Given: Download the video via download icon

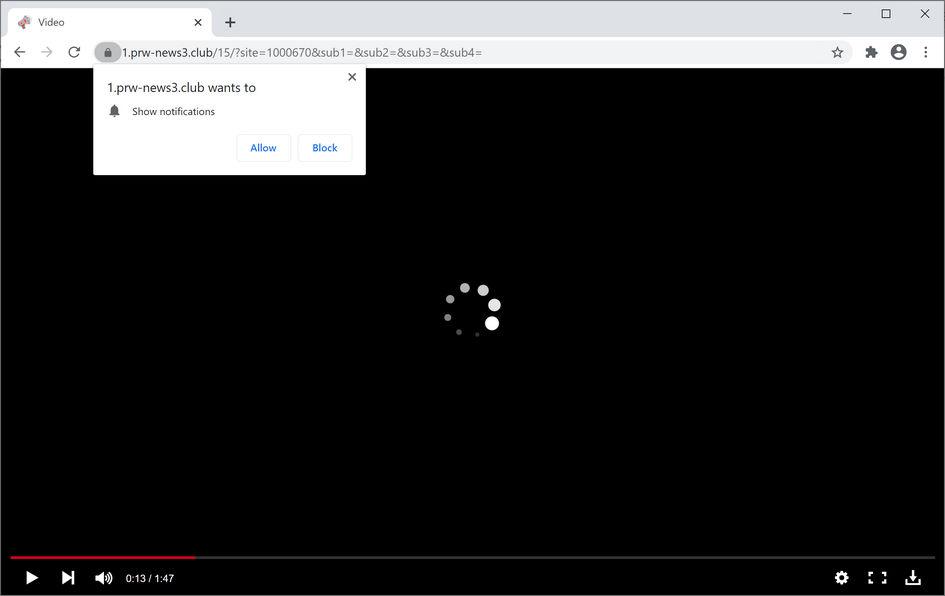Looking at the screenshot, I should (x=914, y=578).
